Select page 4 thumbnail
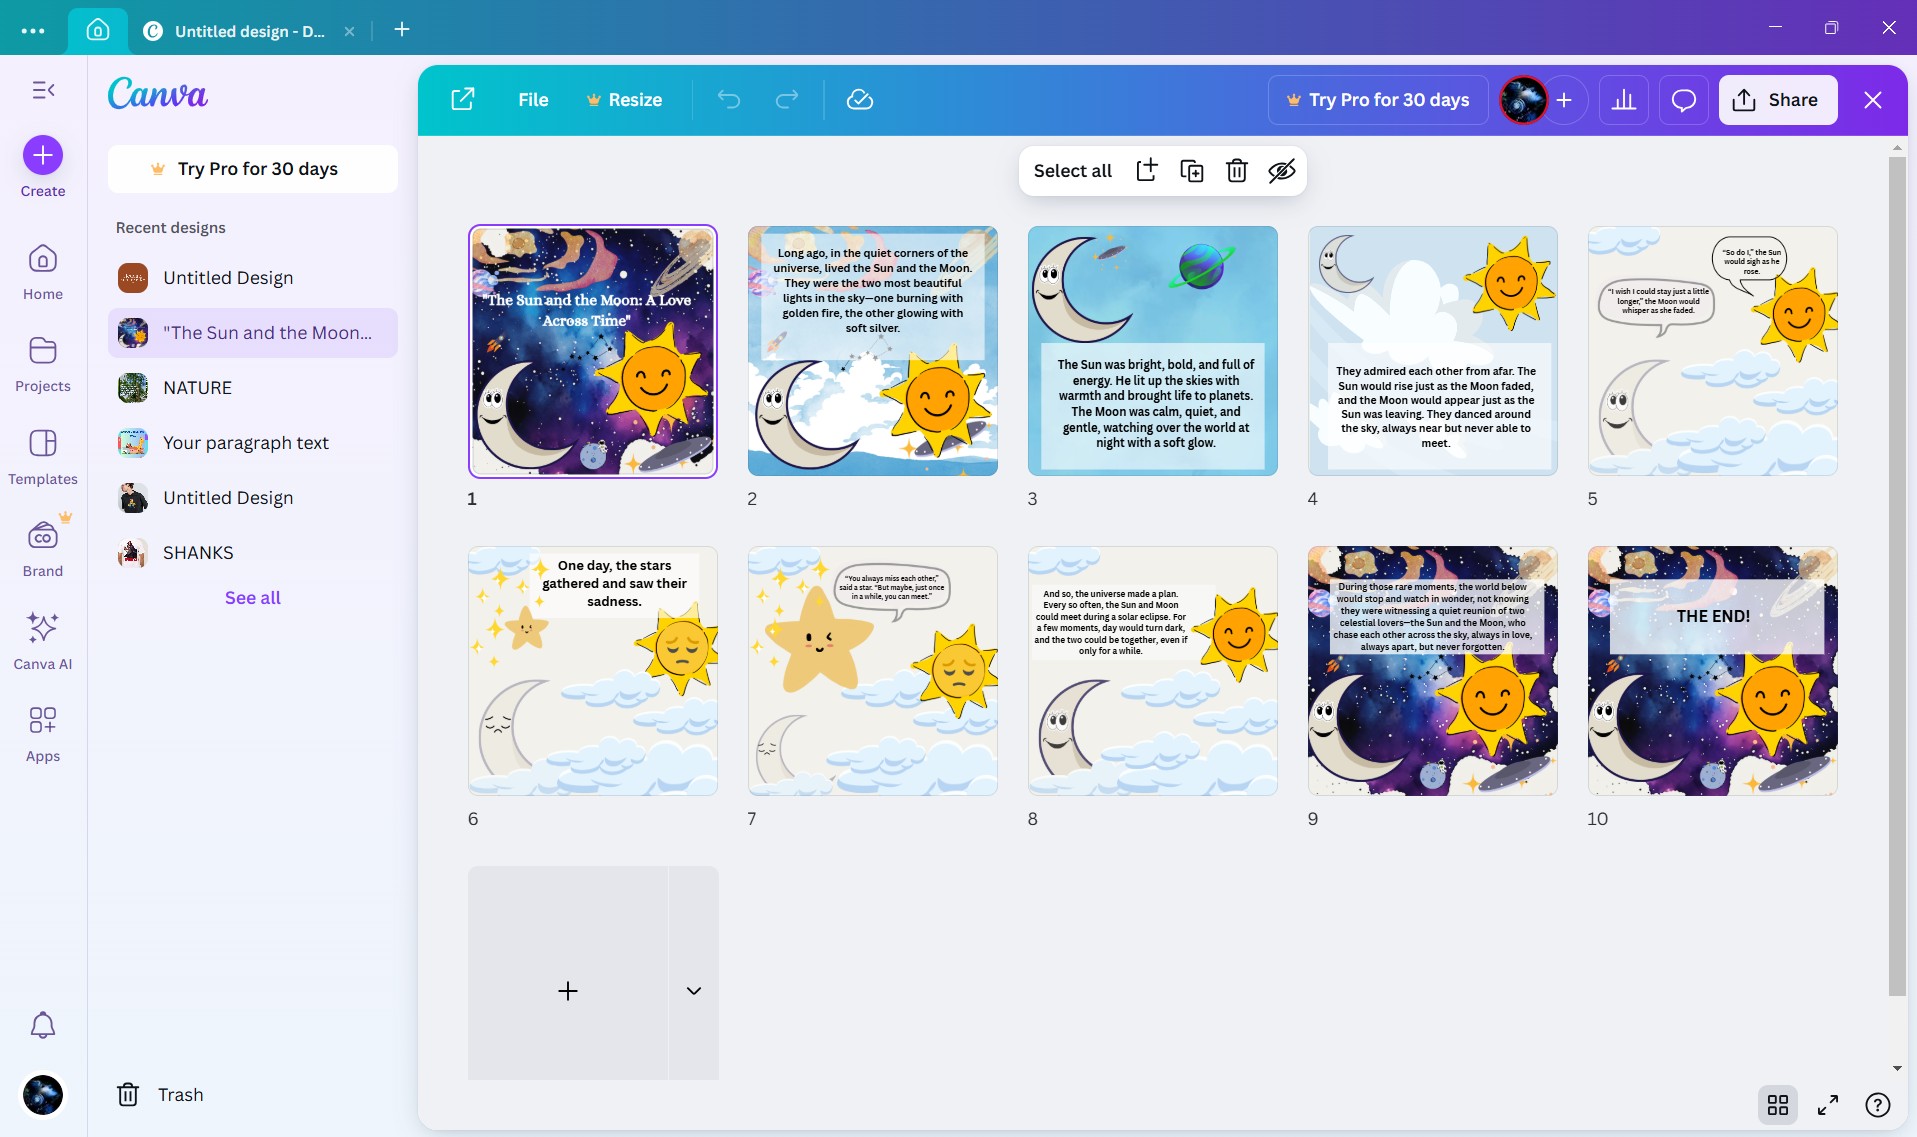The height and width of the screenshot is (1137, 1917). click(1433, 351)
